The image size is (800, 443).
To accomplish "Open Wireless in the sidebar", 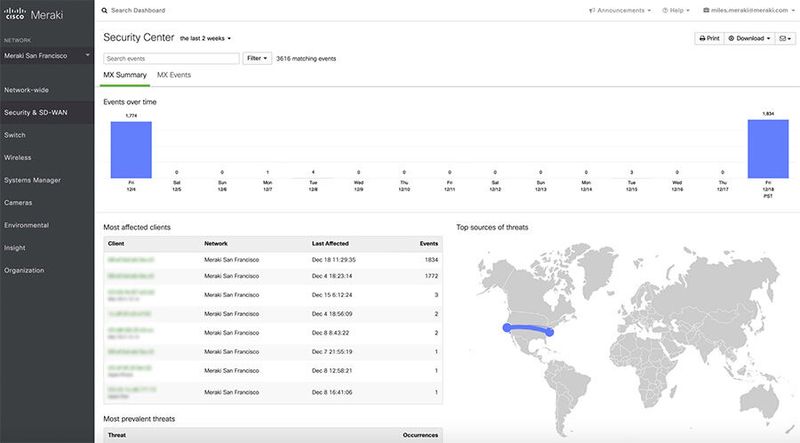I will pyautogui.click(x=18, y=157).
